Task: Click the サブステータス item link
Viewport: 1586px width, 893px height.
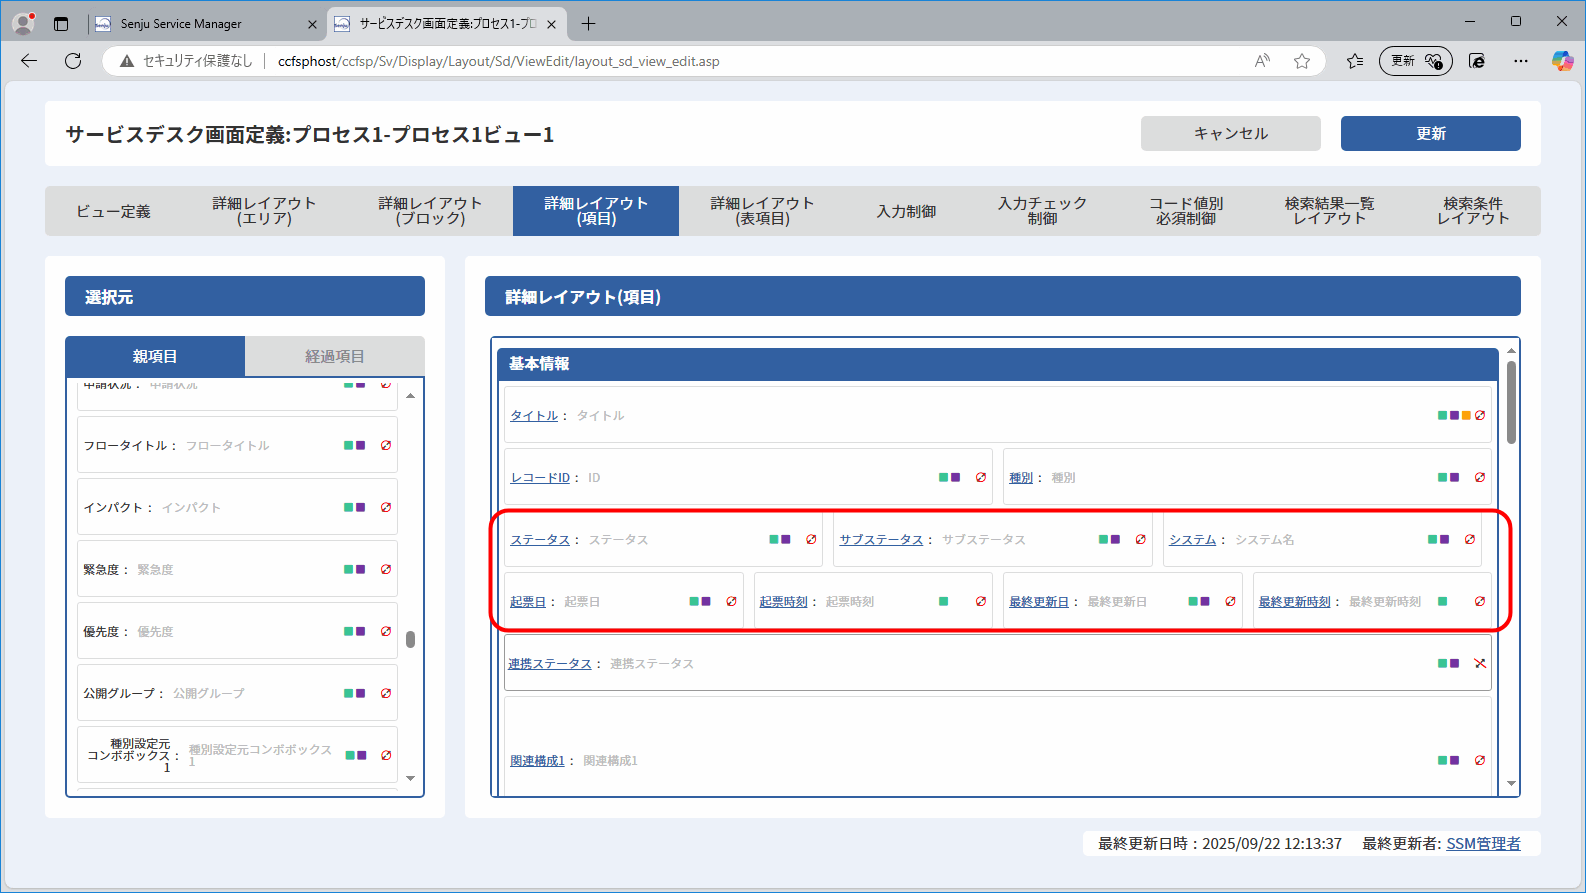Action: [881, 539]
